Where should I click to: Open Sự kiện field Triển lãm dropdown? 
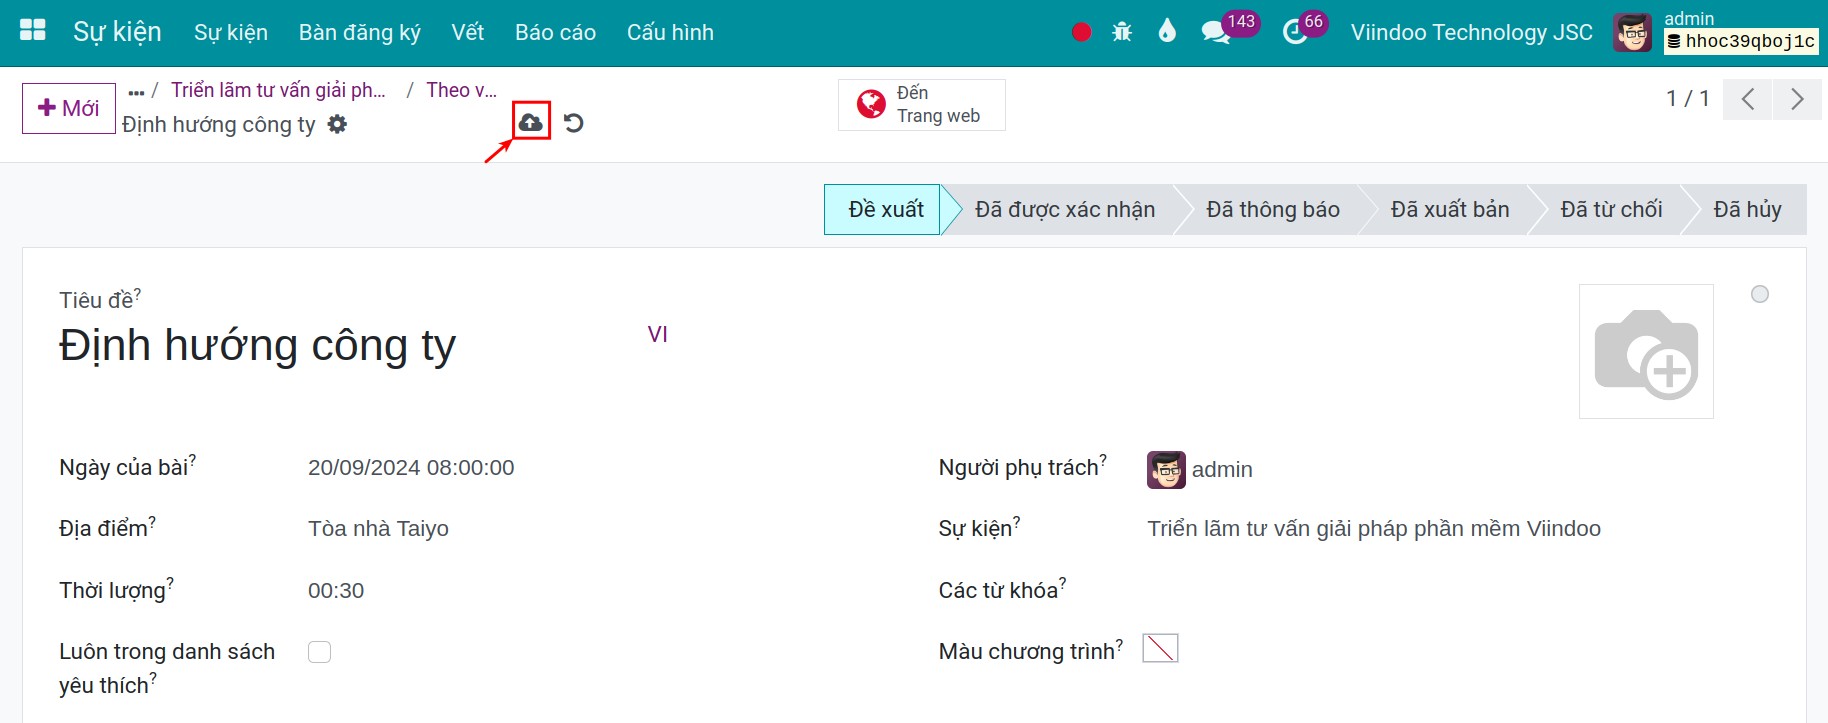click(x=1374, y=529)
